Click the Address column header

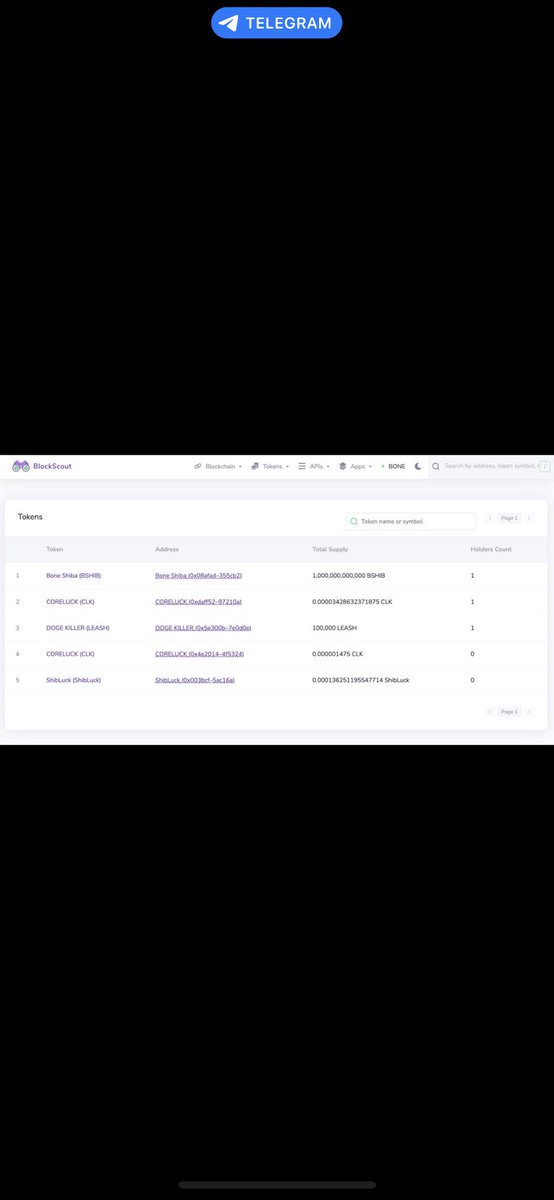pyautogui.click(x=166, y=549)
